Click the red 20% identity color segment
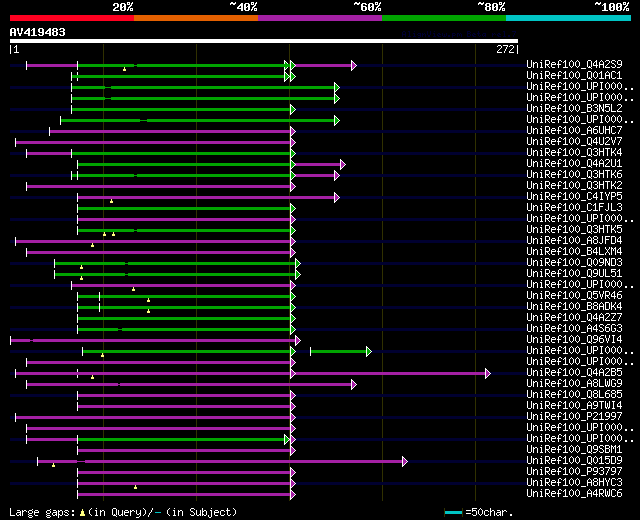Image resolution: width=640 pixels, height=520 pixels. coord(72,18)
